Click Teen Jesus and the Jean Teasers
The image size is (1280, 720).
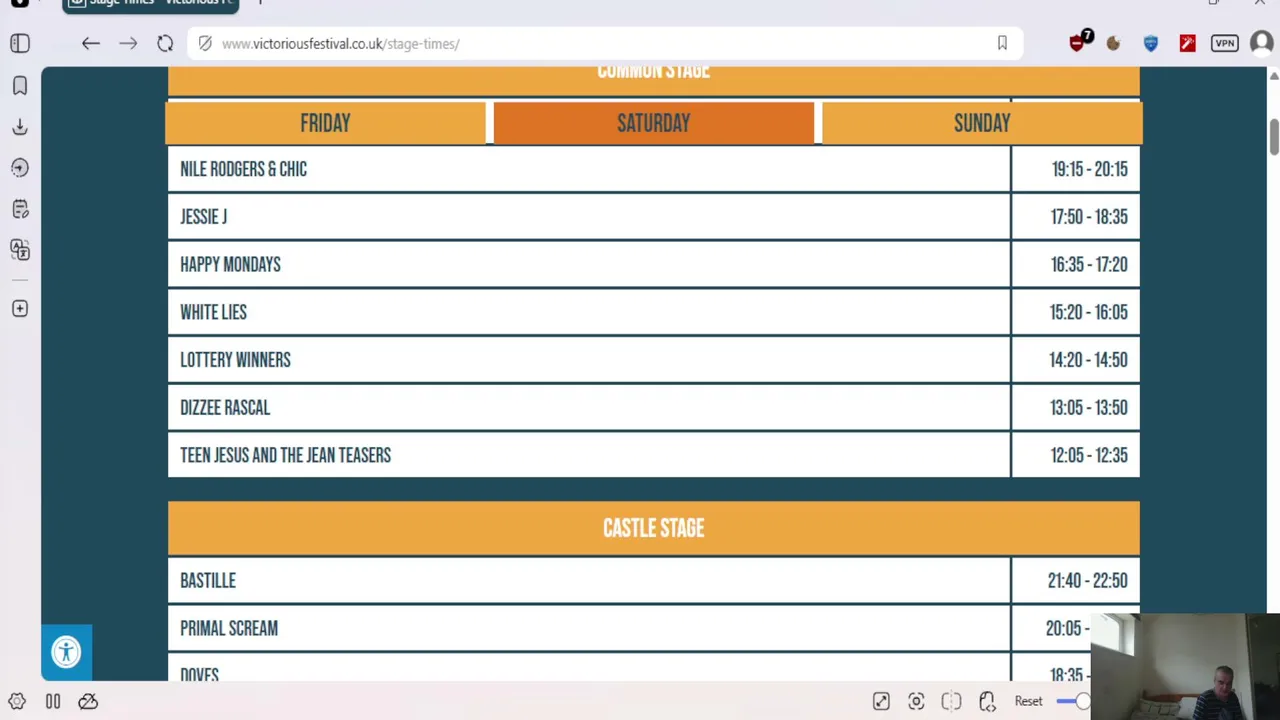[x=285, y=455]
